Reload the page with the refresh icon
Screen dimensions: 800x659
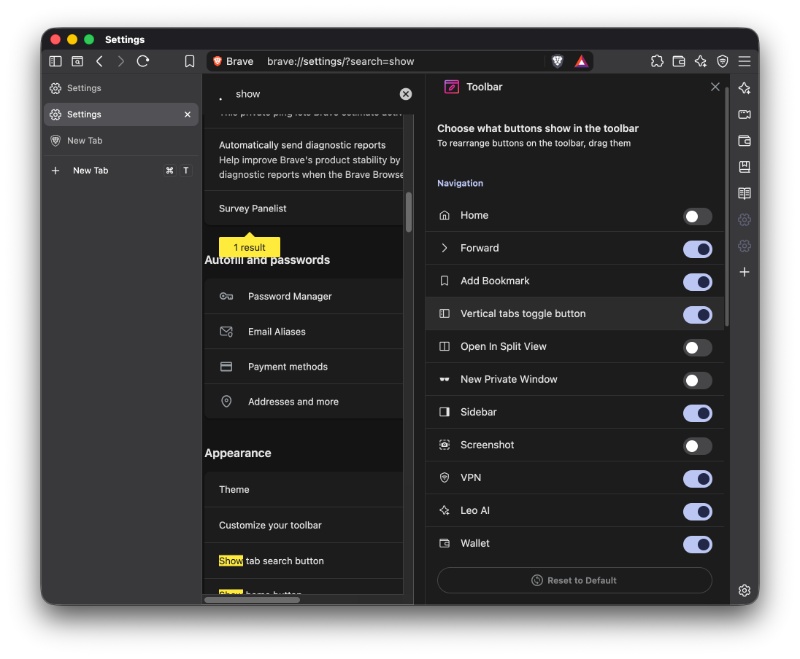click(x=143, y=61)
